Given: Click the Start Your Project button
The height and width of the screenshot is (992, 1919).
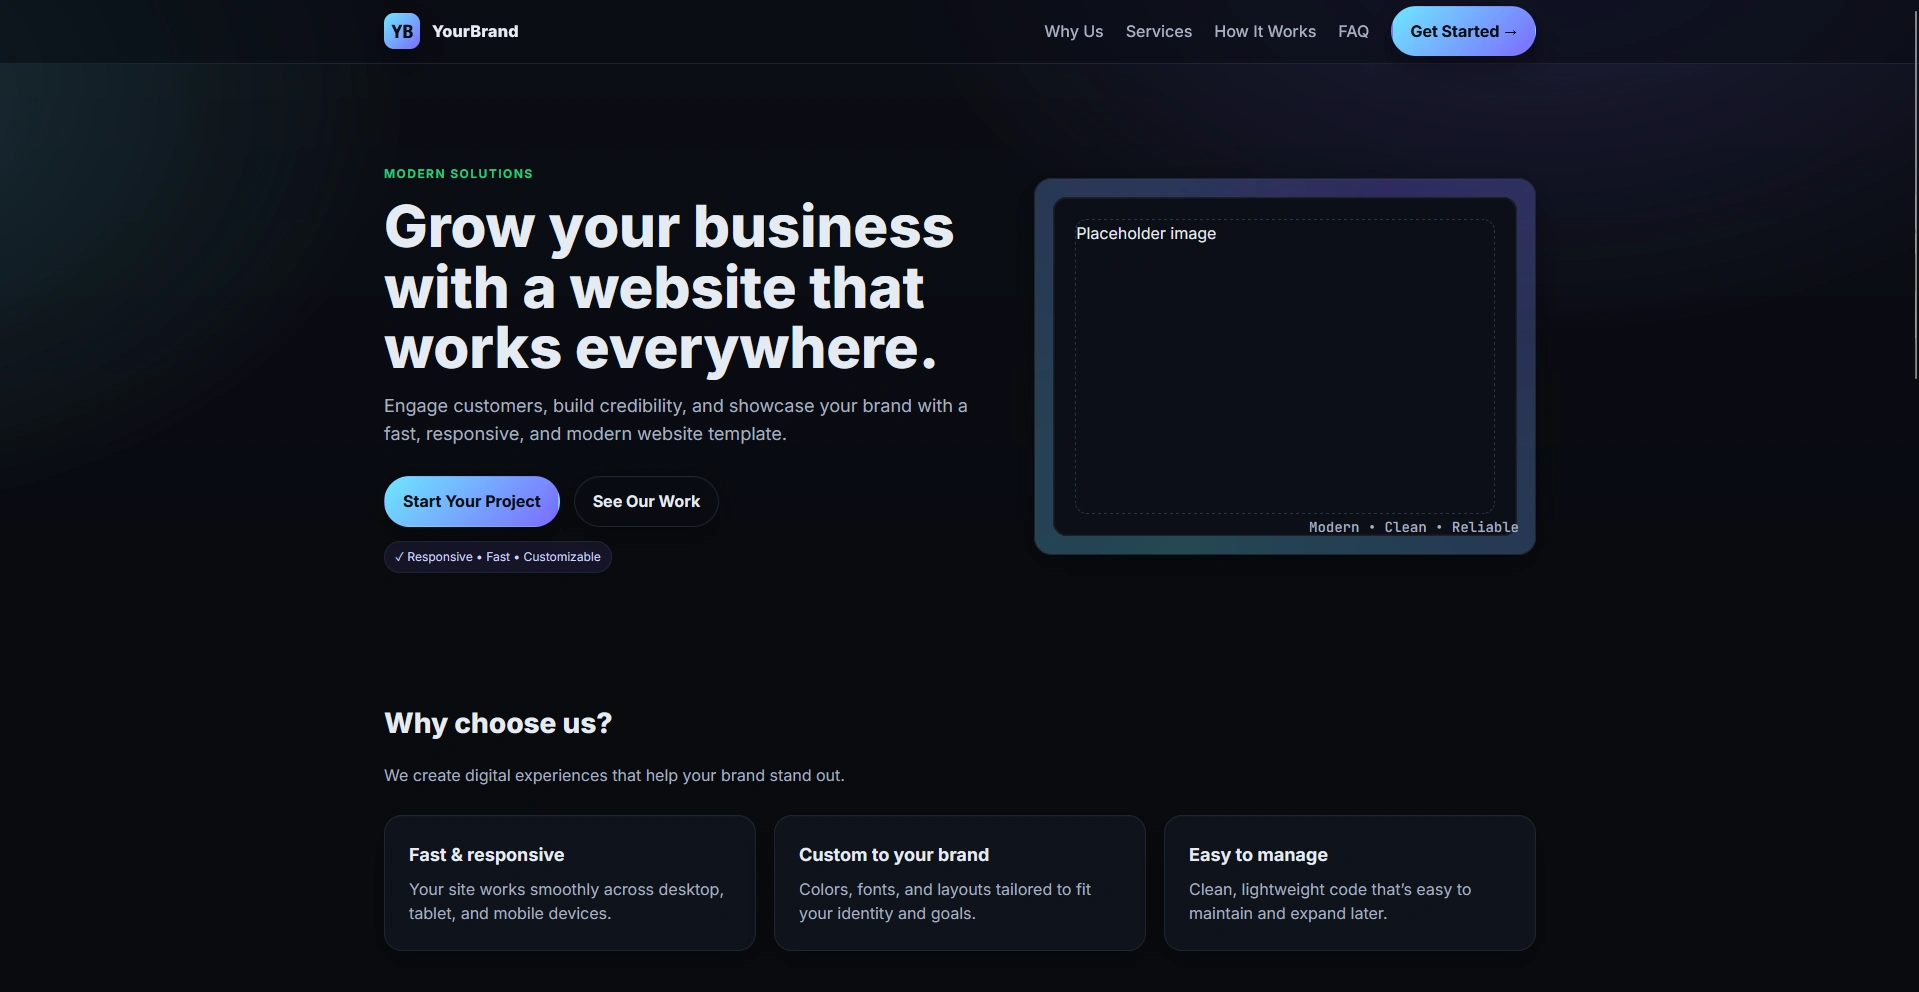Looking at the screenshot, I should [x=472, y=501].
